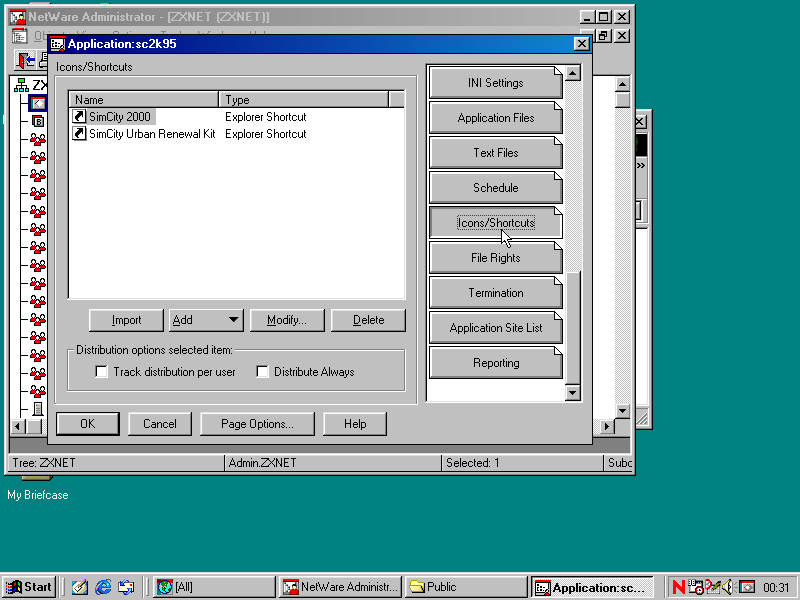
Task: Open the File Rights page
Action: pyautogui.click(x=495, y=258)
